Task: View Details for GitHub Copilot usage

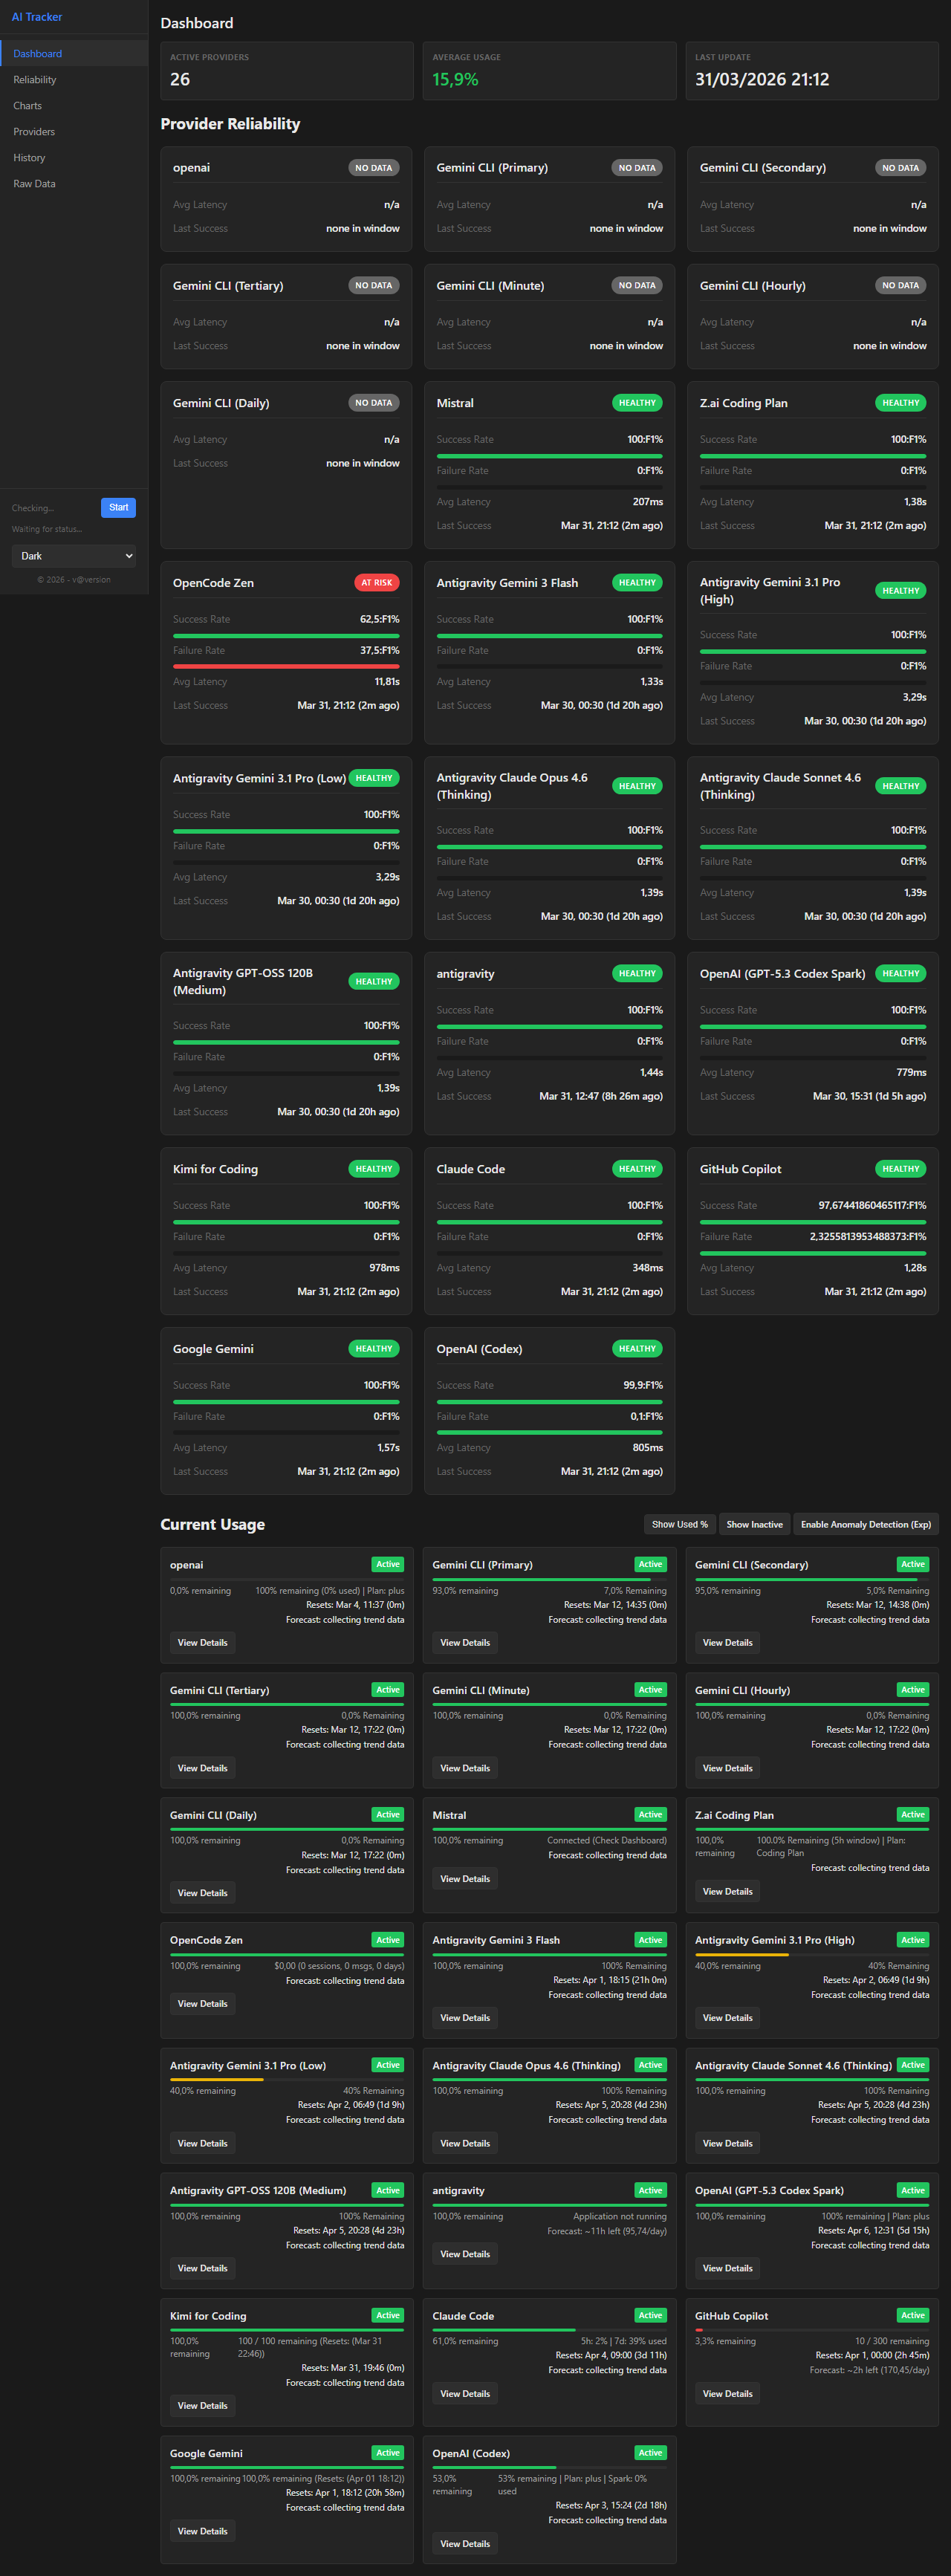Action: coord(728,2393)
